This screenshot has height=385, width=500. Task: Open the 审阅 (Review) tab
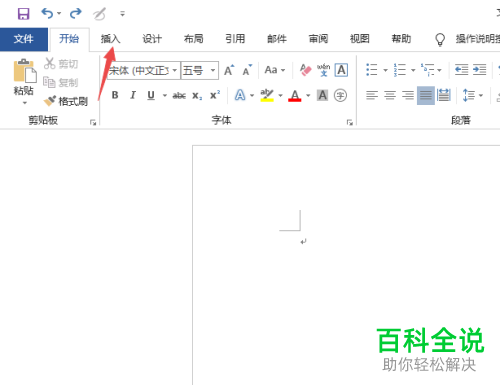pyautogui.click(x=318, y=39)
